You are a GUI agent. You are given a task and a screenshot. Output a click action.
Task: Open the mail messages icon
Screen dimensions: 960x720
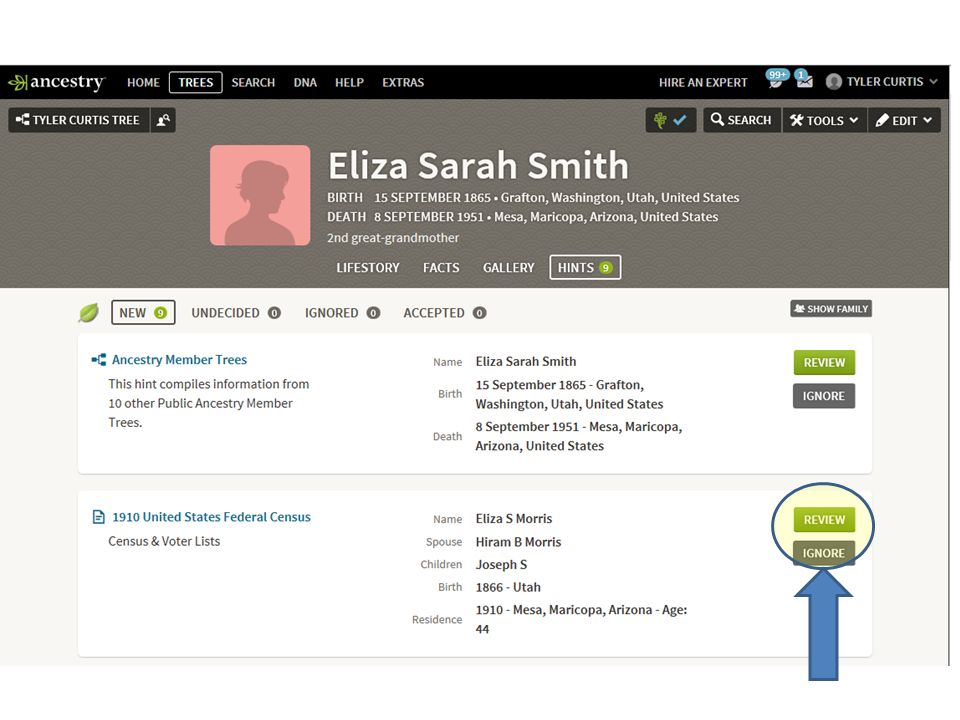(804, 79)
